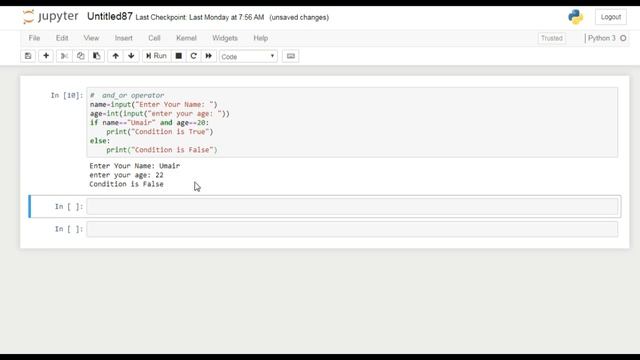Open the Edit menu

(x=62, y=38)
